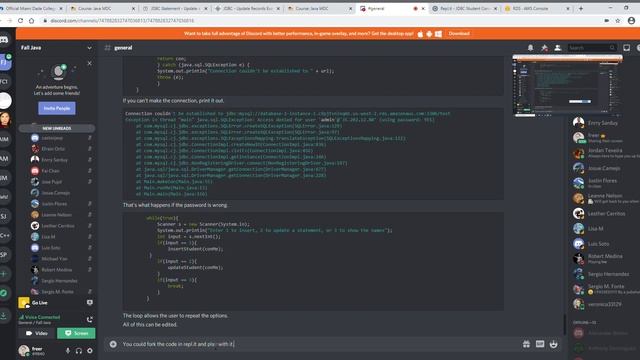Switch to the Official Miami Dade College tab
This screenshot has height=360, width=640.
click(x=32, y=8)
